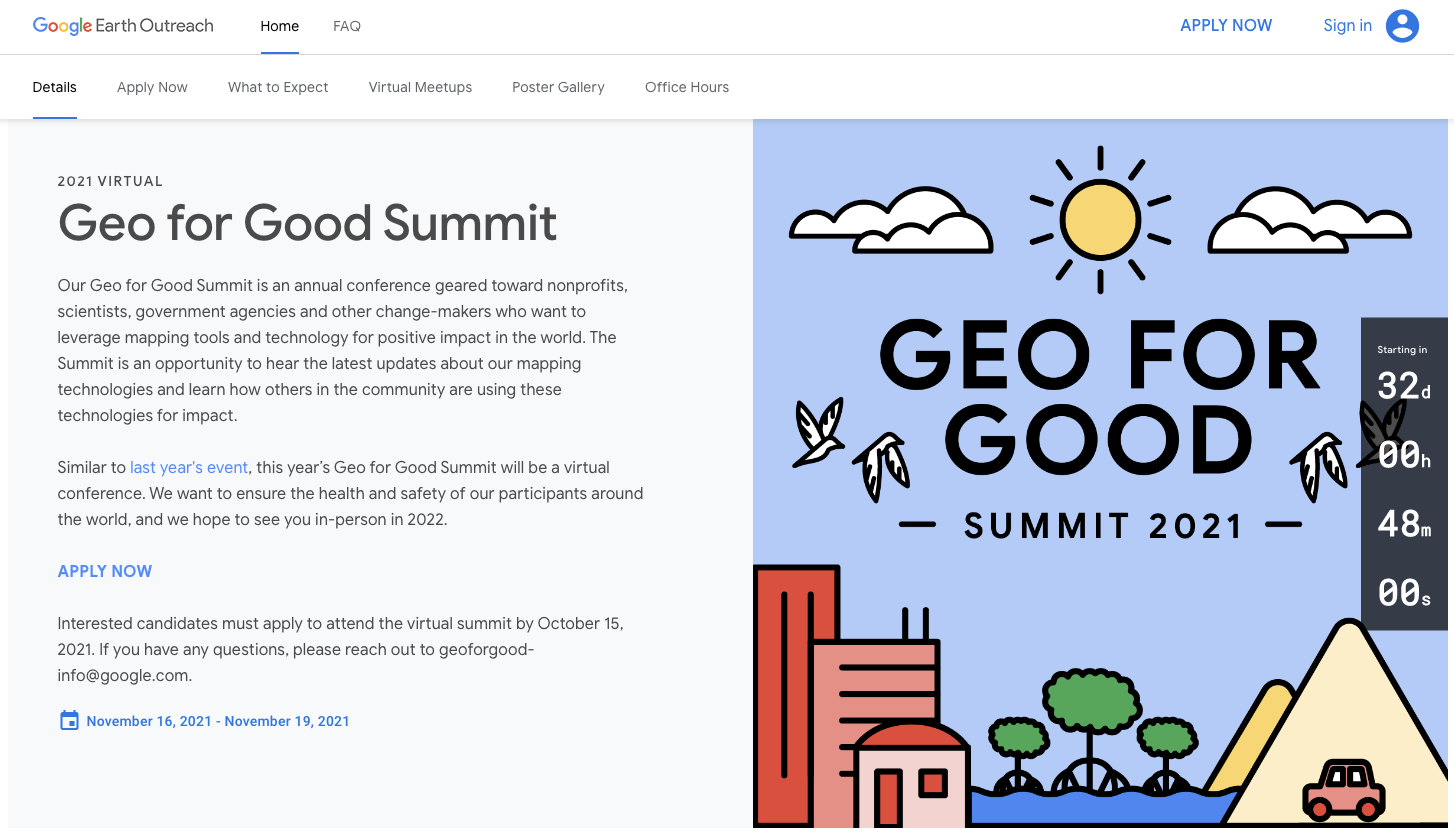Open the FAQ menu item

(x=347, y=26)
